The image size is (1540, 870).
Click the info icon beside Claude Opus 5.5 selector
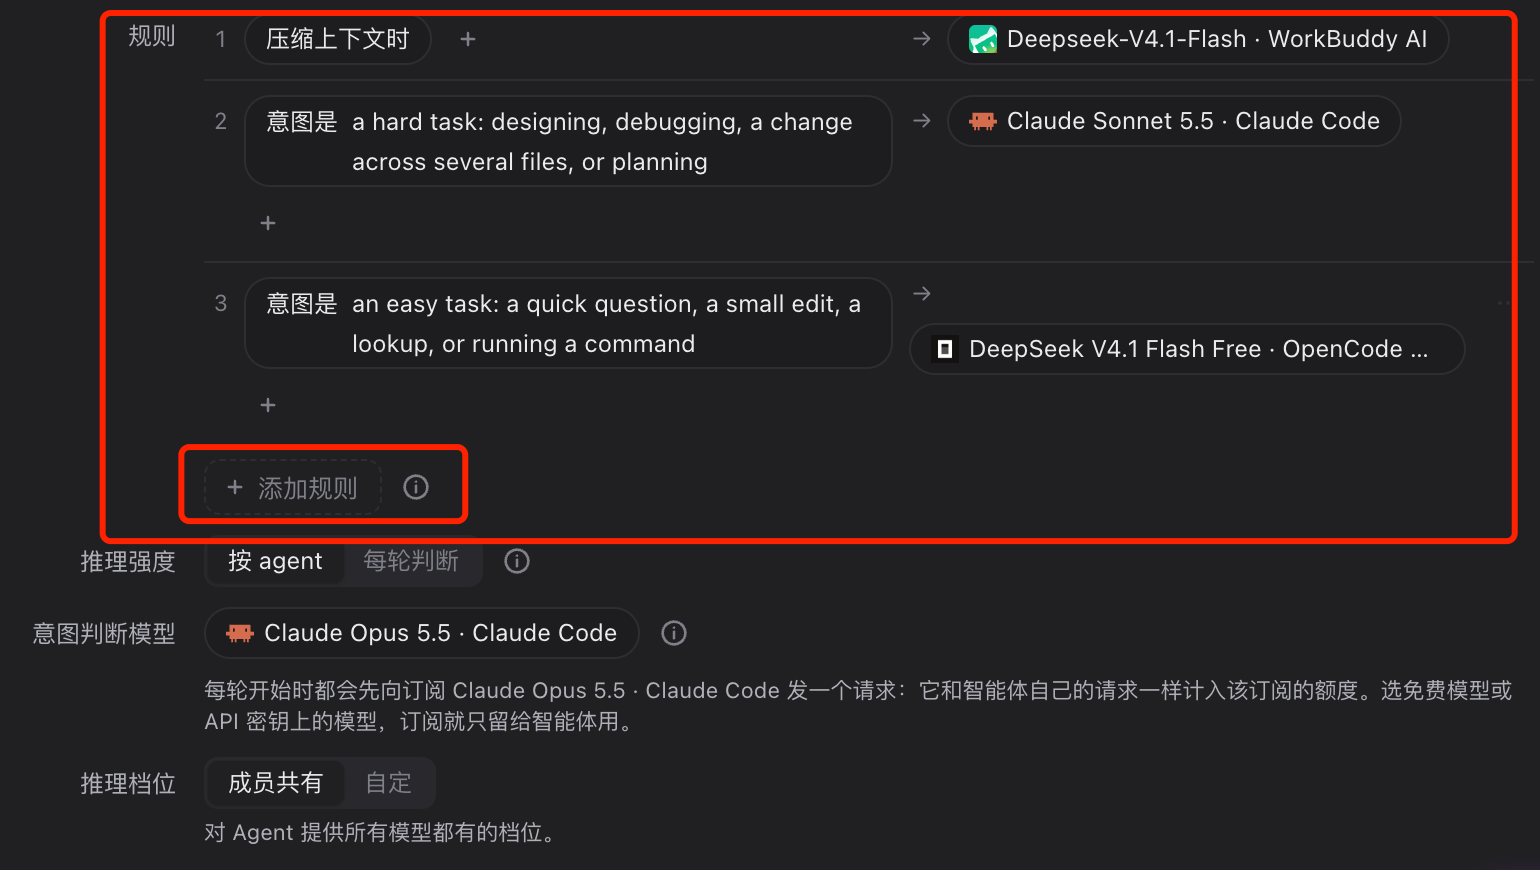[674, 633]
